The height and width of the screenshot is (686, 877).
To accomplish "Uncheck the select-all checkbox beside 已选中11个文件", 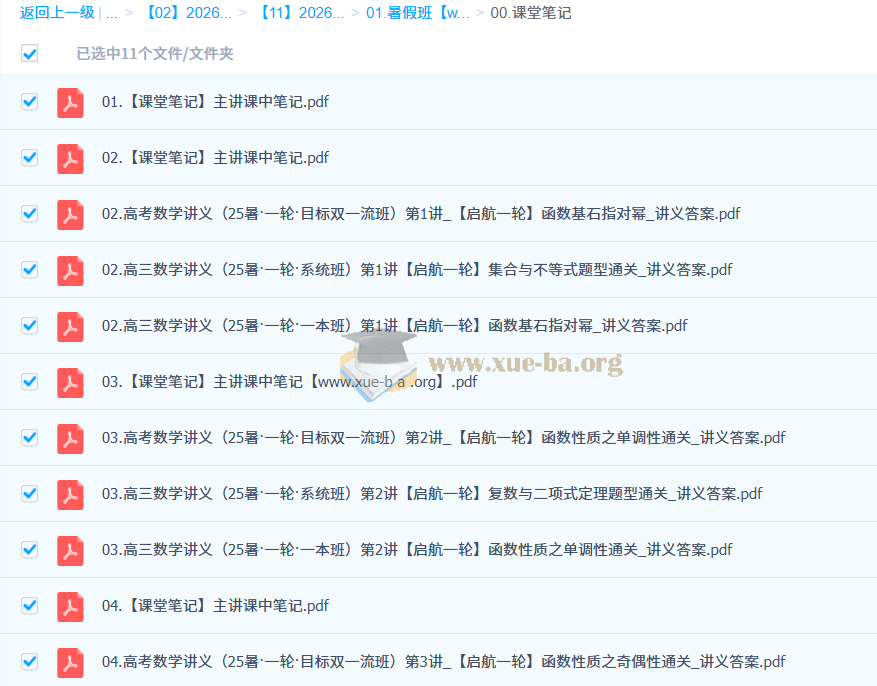I will tap(30, 53).
